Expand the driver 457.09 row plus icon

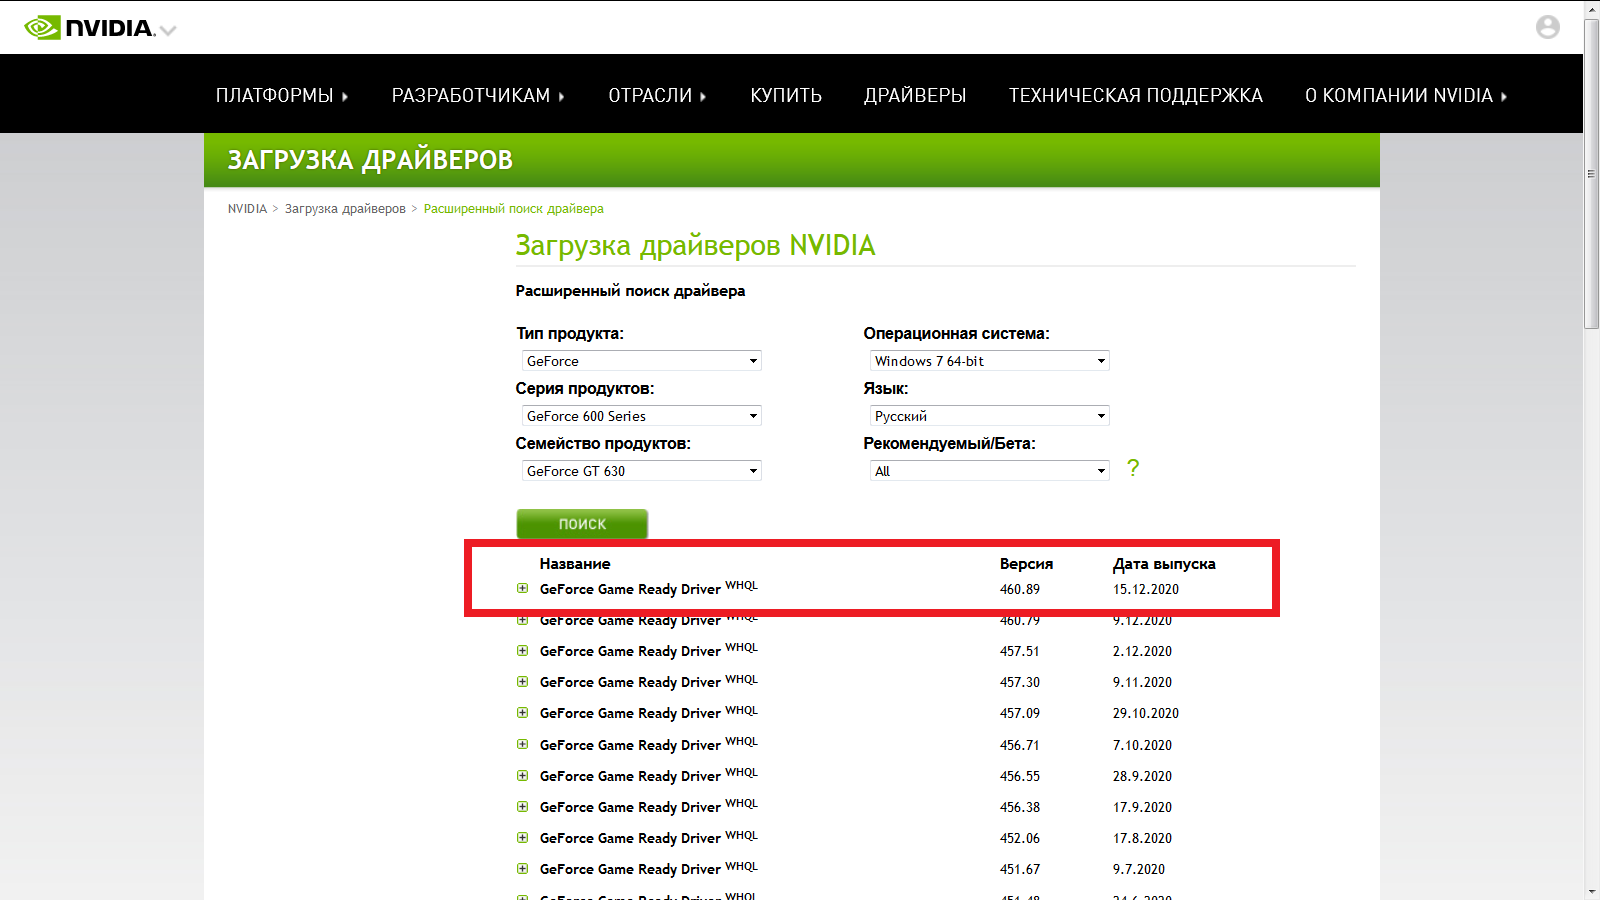click(x=522, y=712)
